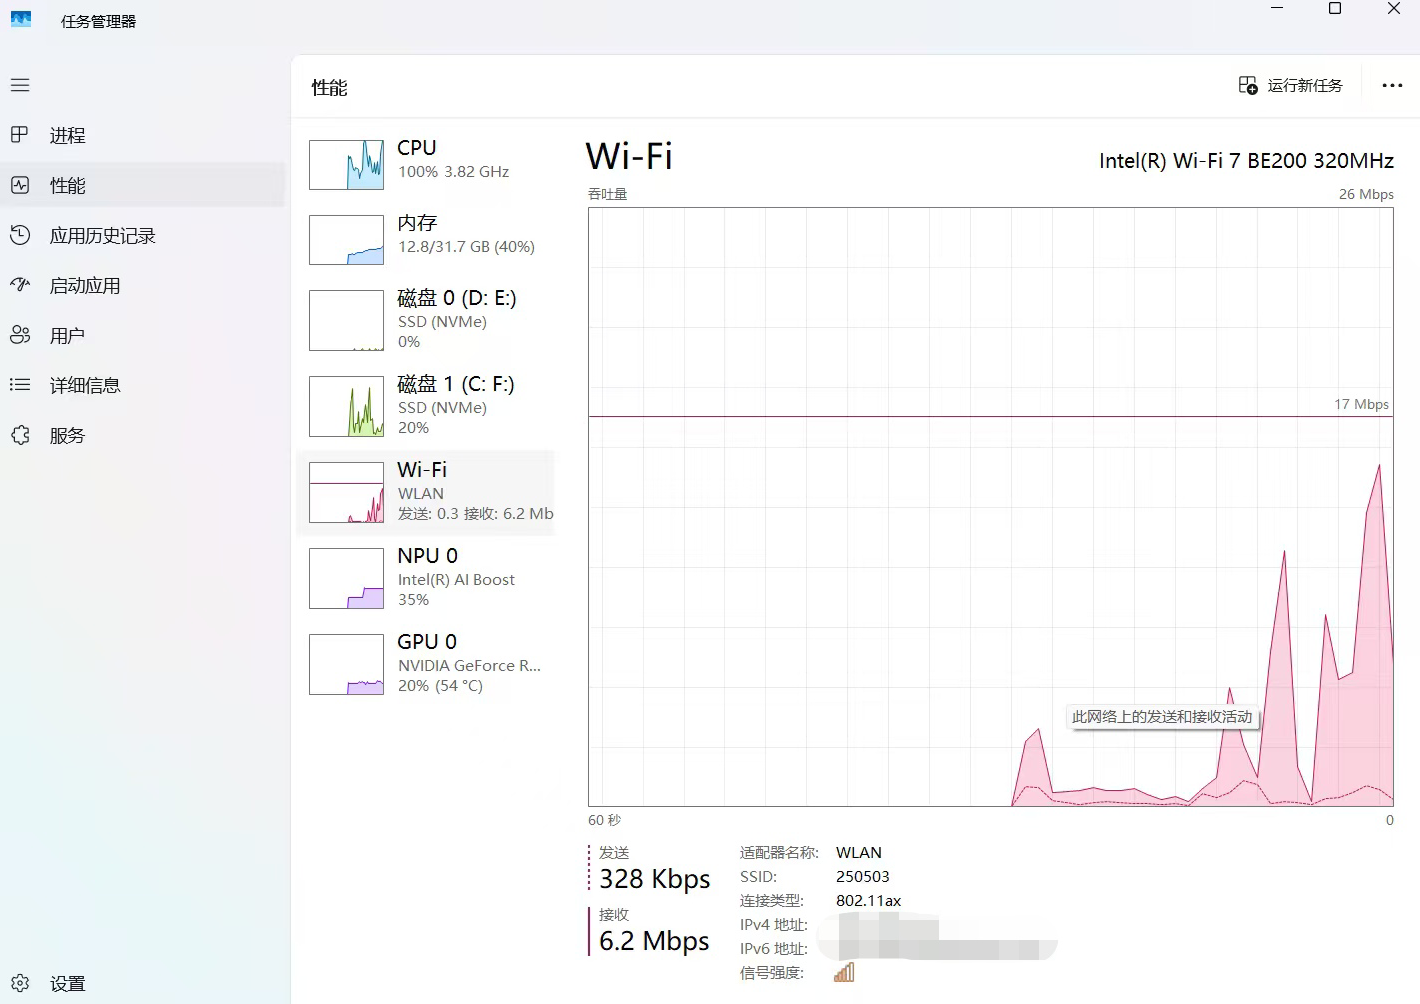
Task: Minimize the Task Manager window
Action: (x=1277, y=9)
